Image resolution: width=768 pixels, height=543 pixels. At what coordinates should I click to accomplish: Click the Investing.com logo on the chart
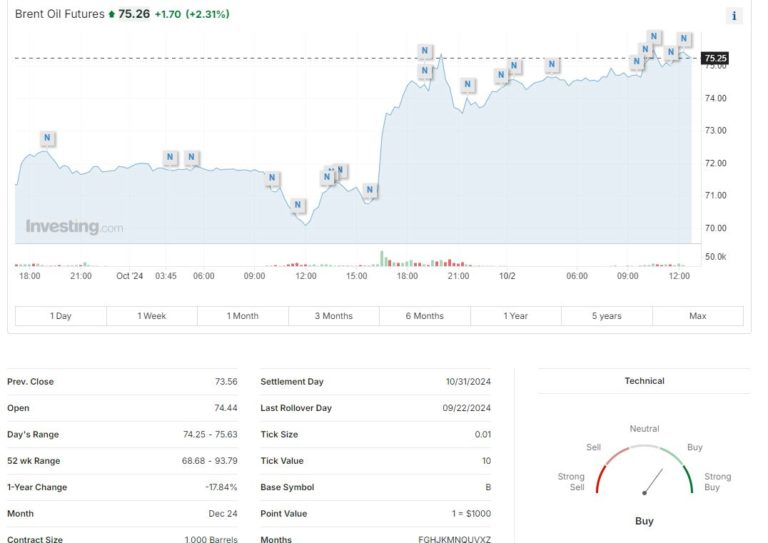pyautogui.click(x=75, y=227)
